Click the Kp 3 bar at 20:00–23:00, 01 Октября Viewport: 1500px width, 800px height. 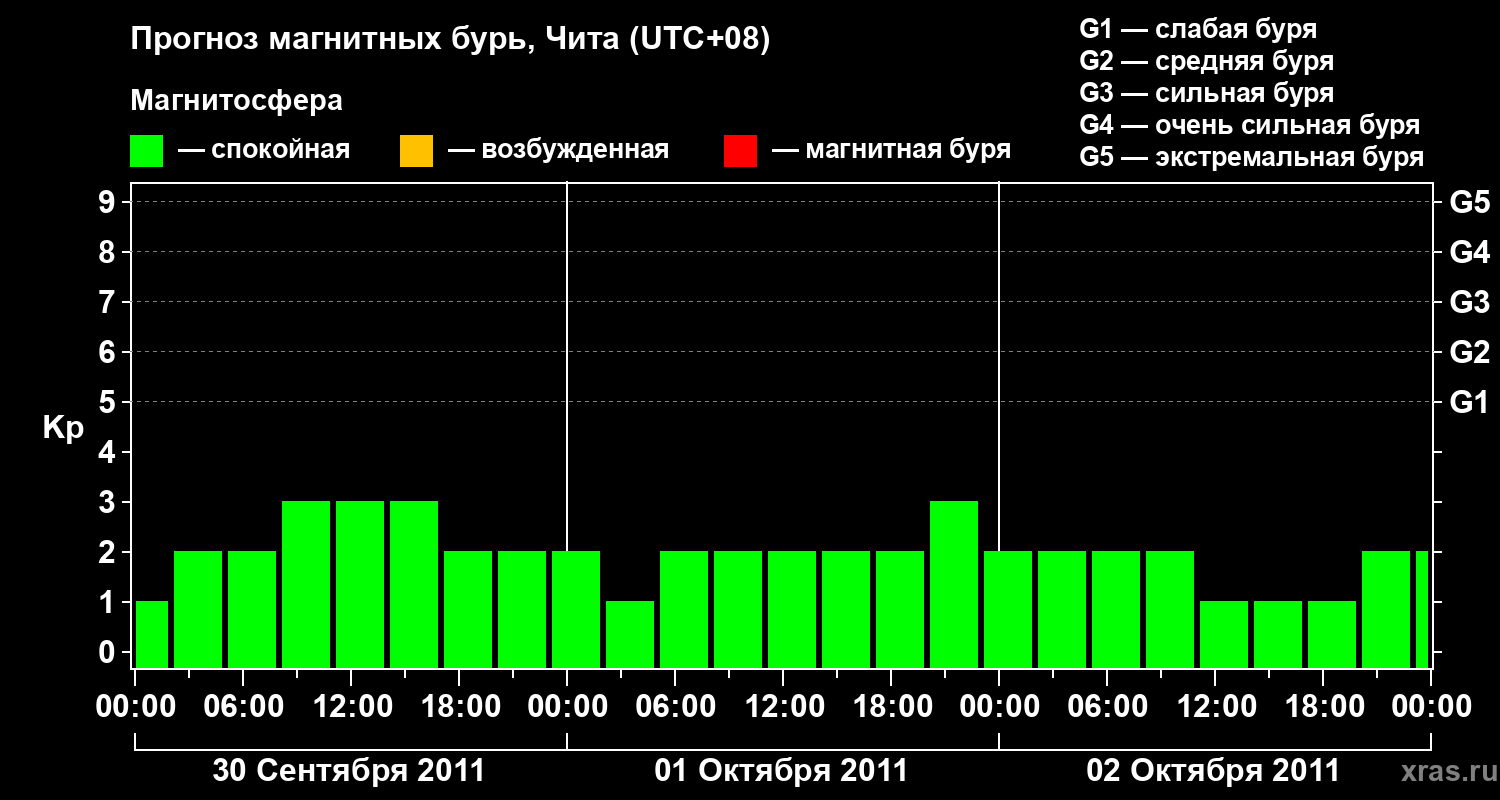pyautogui.click(x=954, y=584)
